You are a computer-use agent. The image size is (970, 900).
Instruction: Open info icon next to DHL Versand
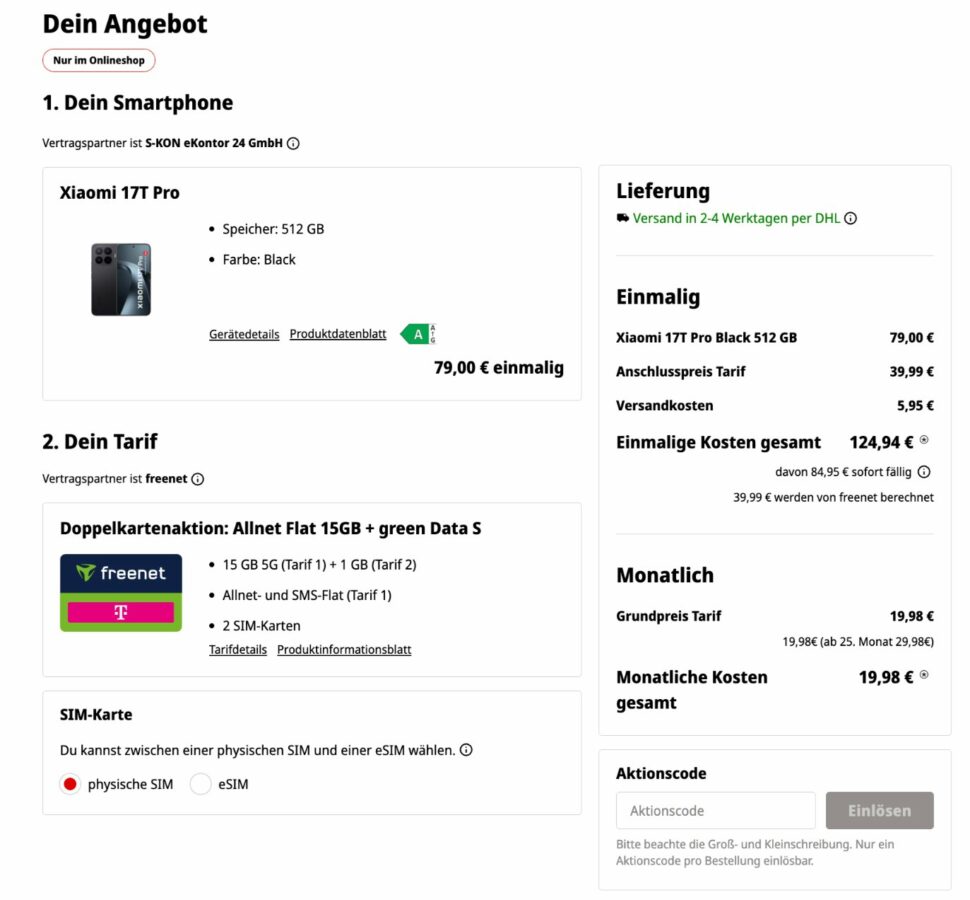point(851,218)
